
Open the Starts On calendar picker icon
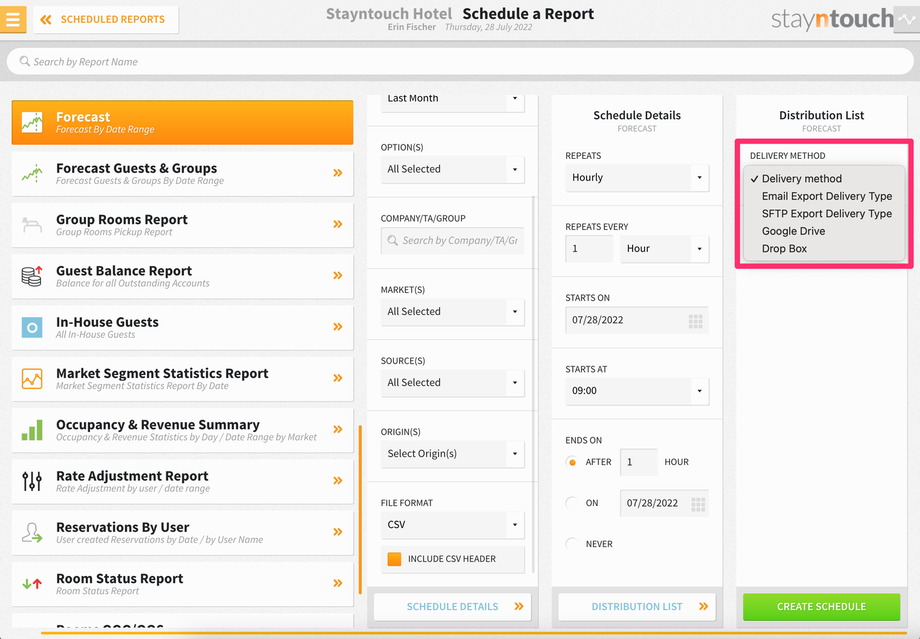[x=695, y=321]
